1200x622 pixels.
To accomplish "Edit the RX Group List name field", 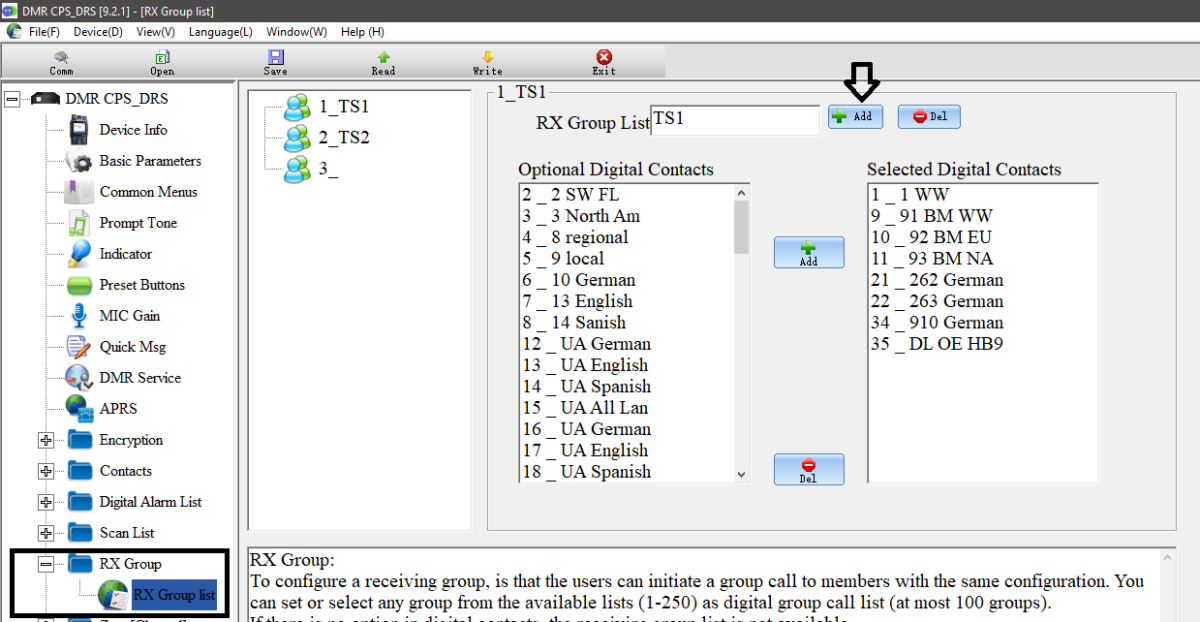I will click(x=735, y=119).
